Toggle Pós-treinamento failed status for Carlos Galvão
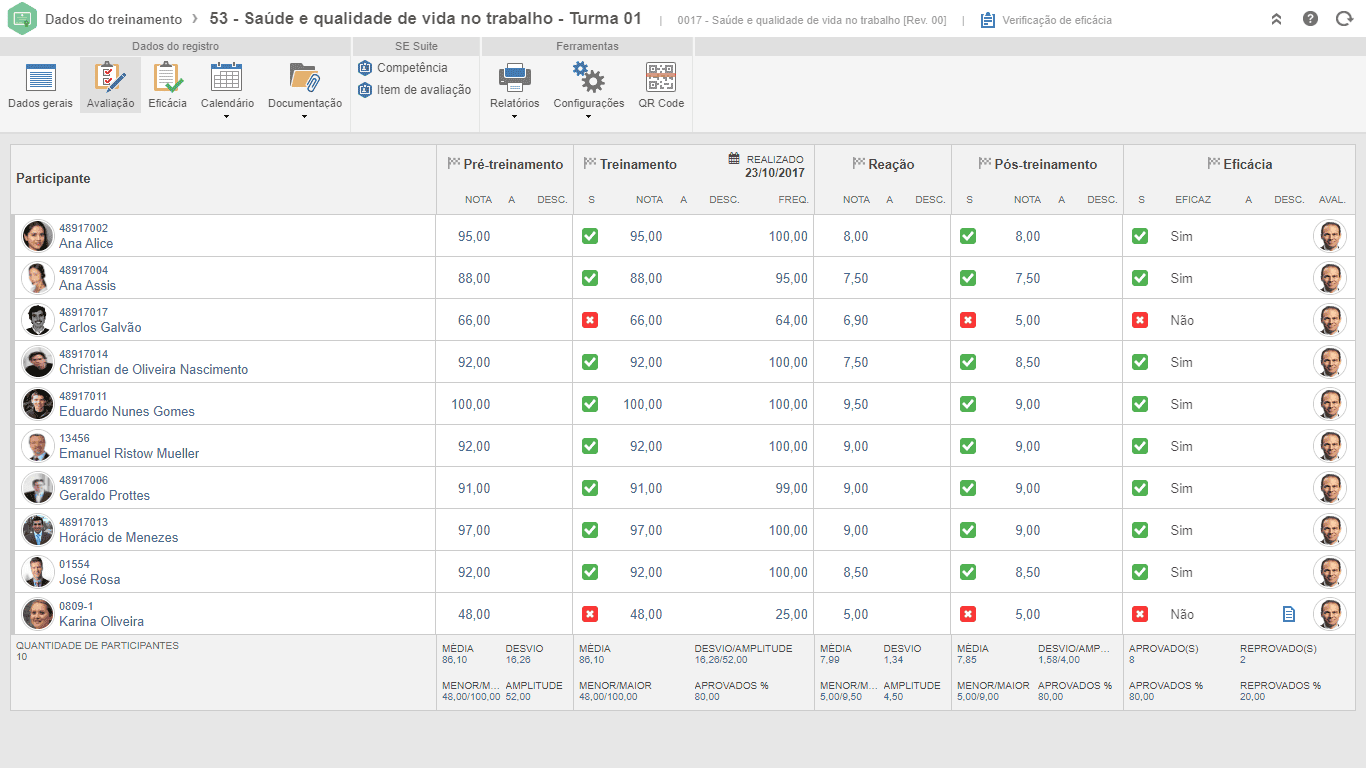The width and height of the screenshot is (1366, 768). (x=968, y=320)
